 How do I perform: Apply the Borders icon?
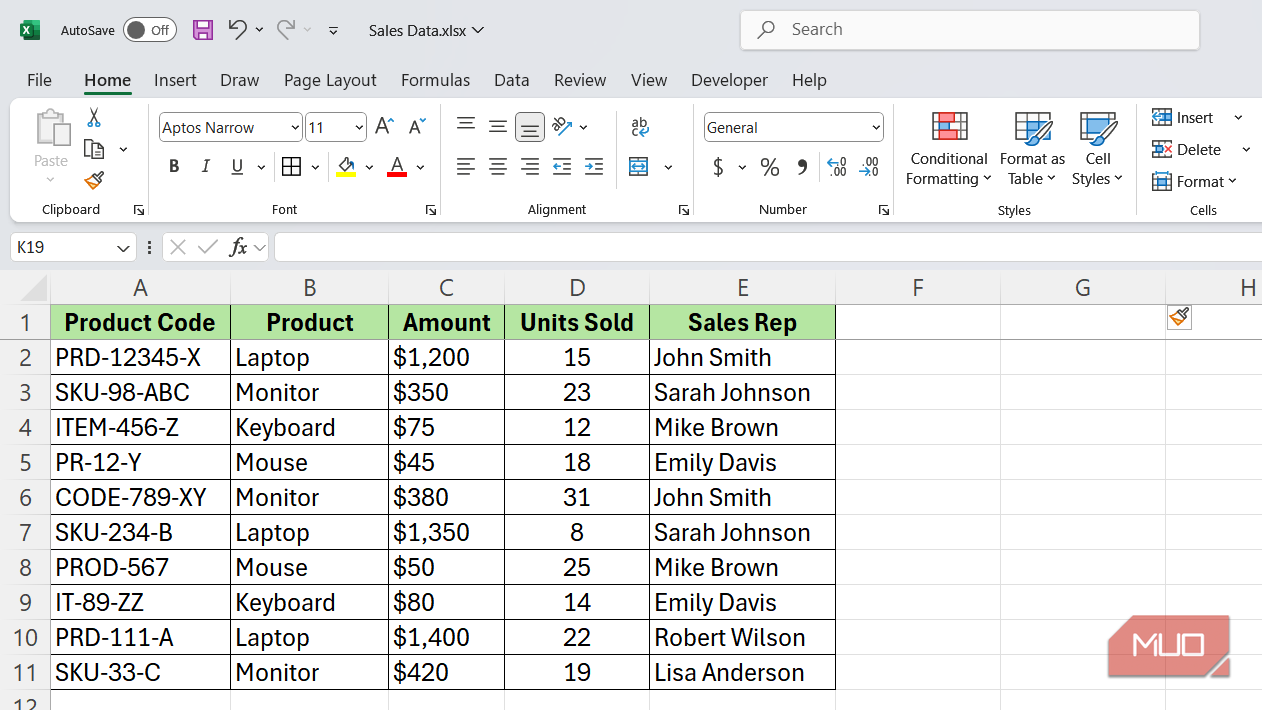(292, 167)
